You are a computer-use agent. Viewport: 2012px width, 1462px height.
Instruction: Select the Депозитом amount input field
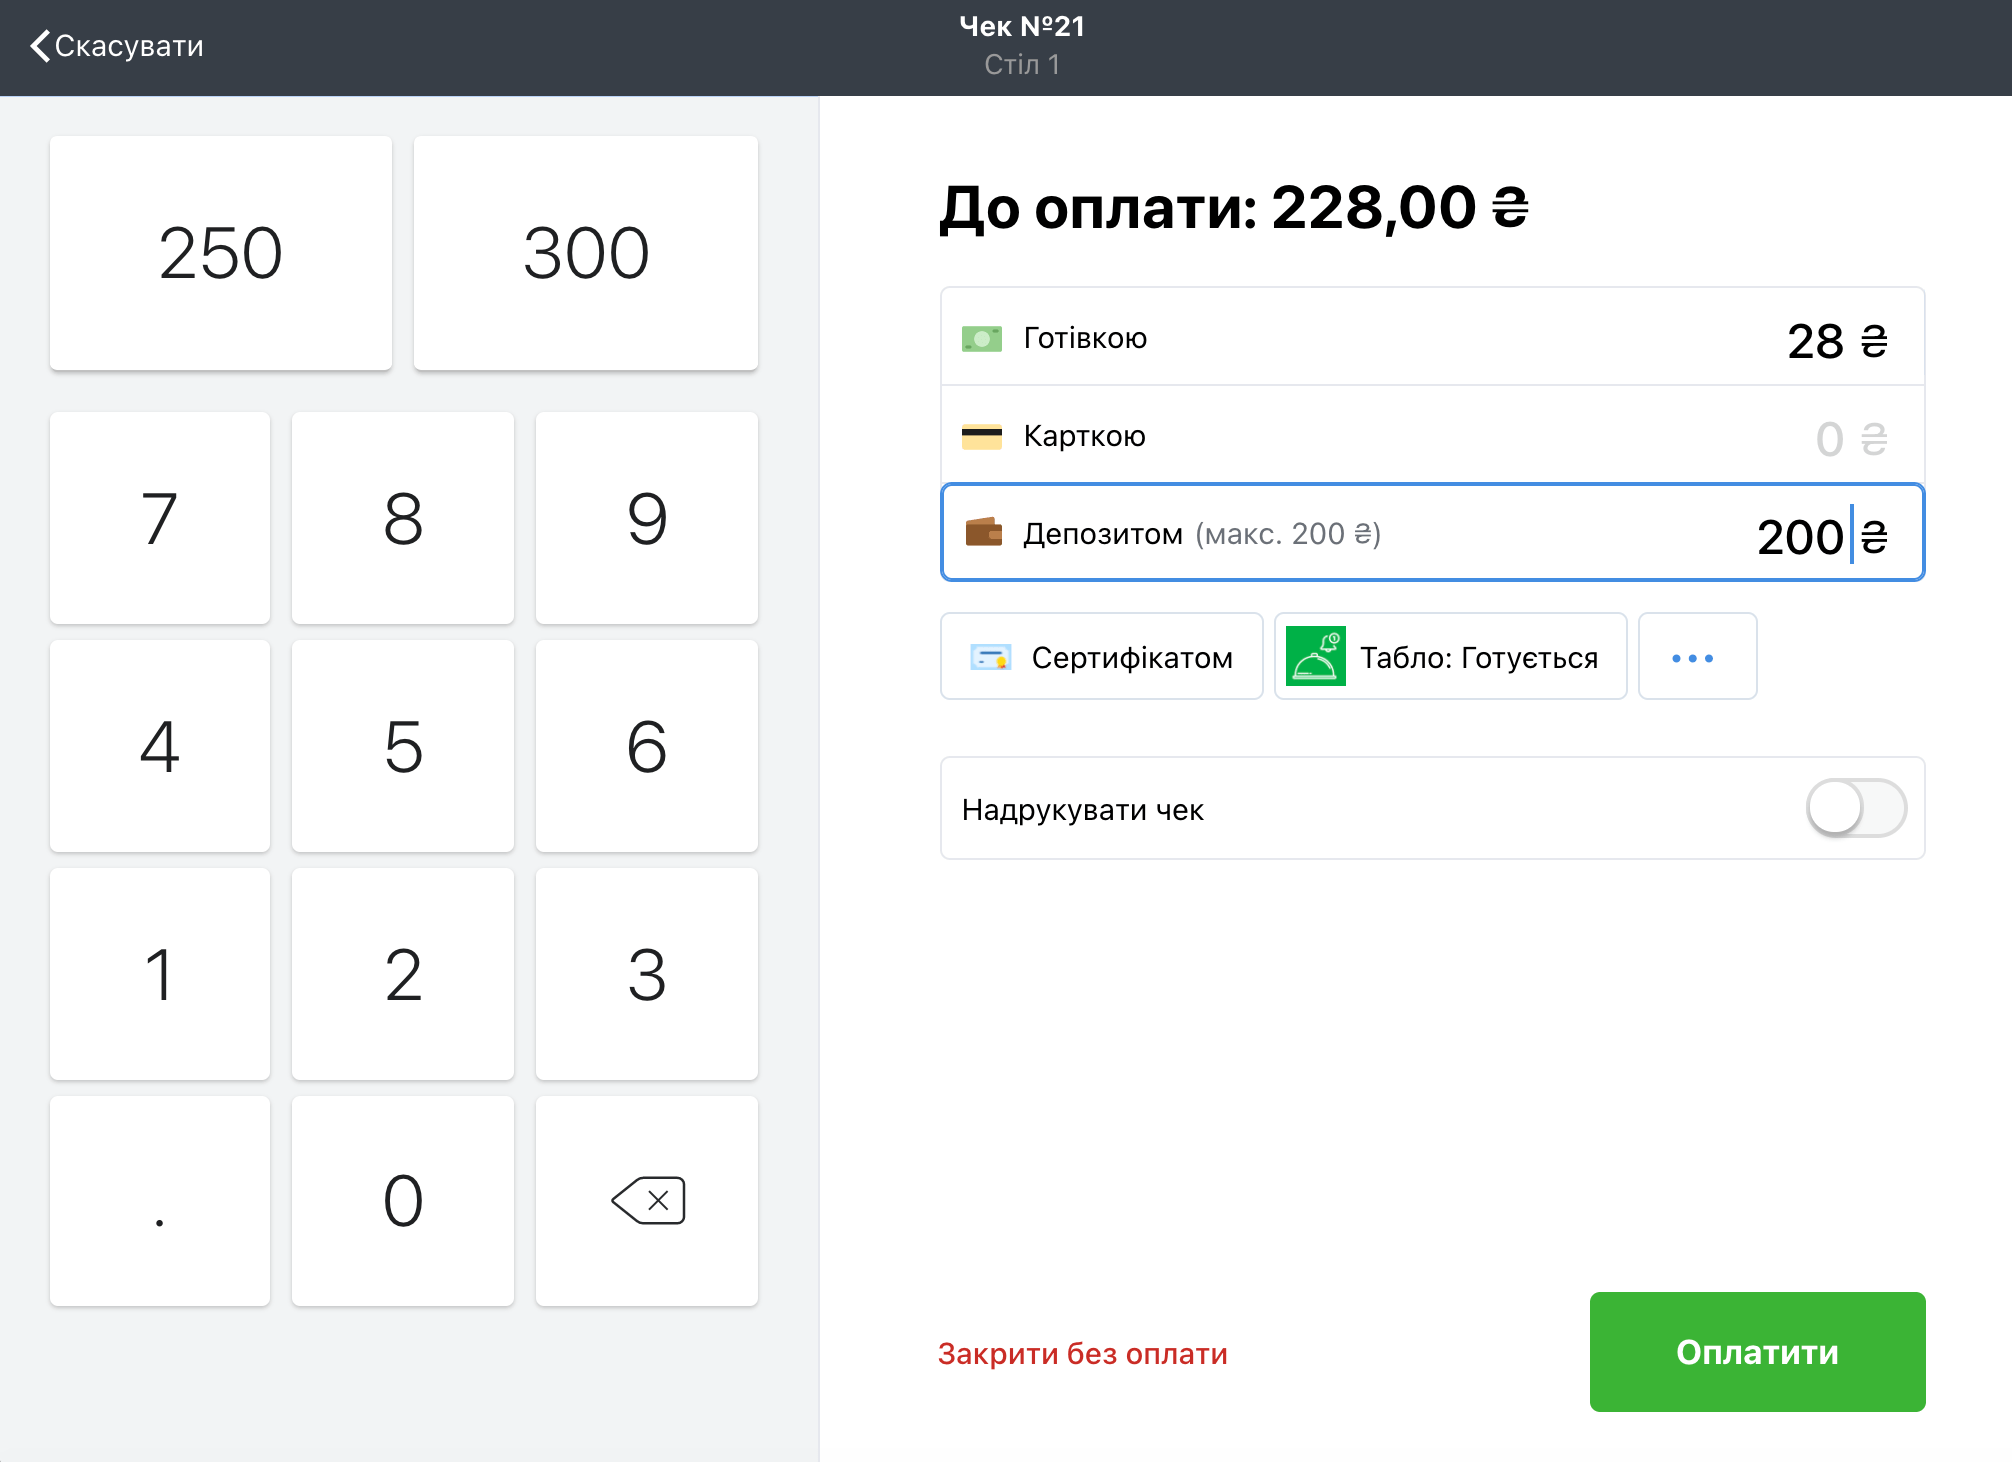click(1798, 535)
